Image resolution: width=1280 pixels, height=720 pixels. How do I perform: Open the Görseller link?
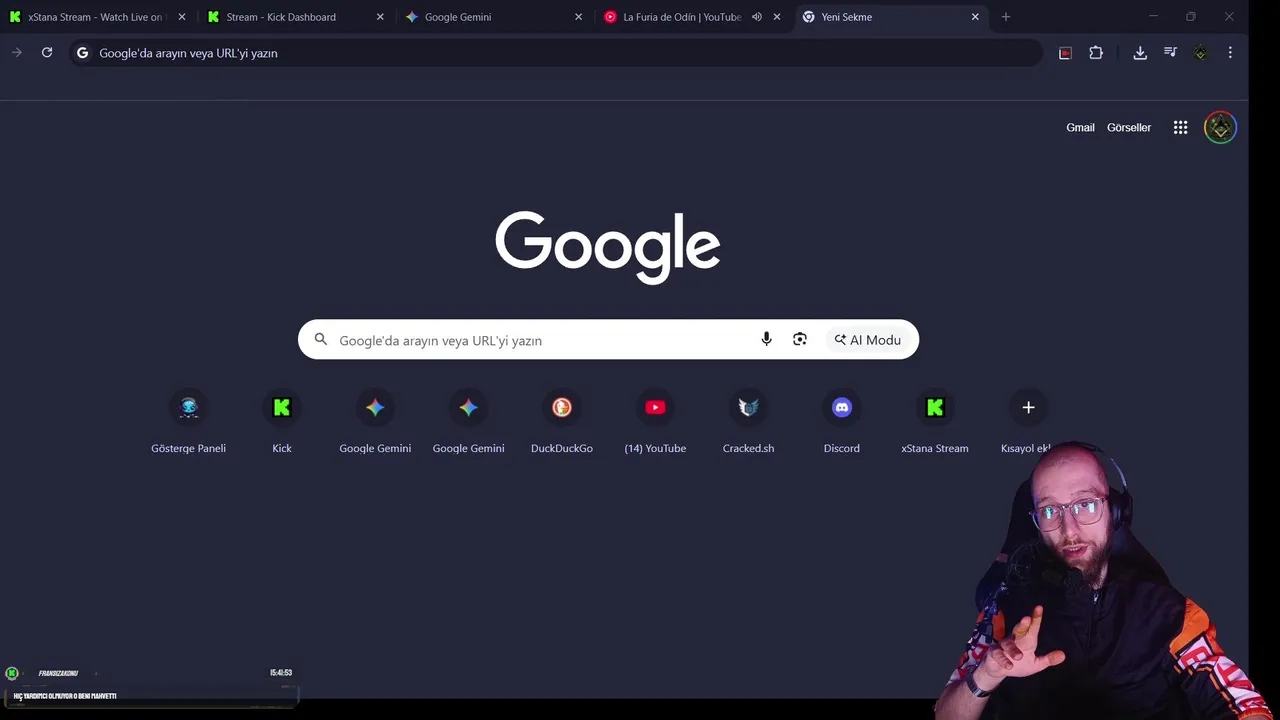pyautogui.click(x=1129, y=128)
